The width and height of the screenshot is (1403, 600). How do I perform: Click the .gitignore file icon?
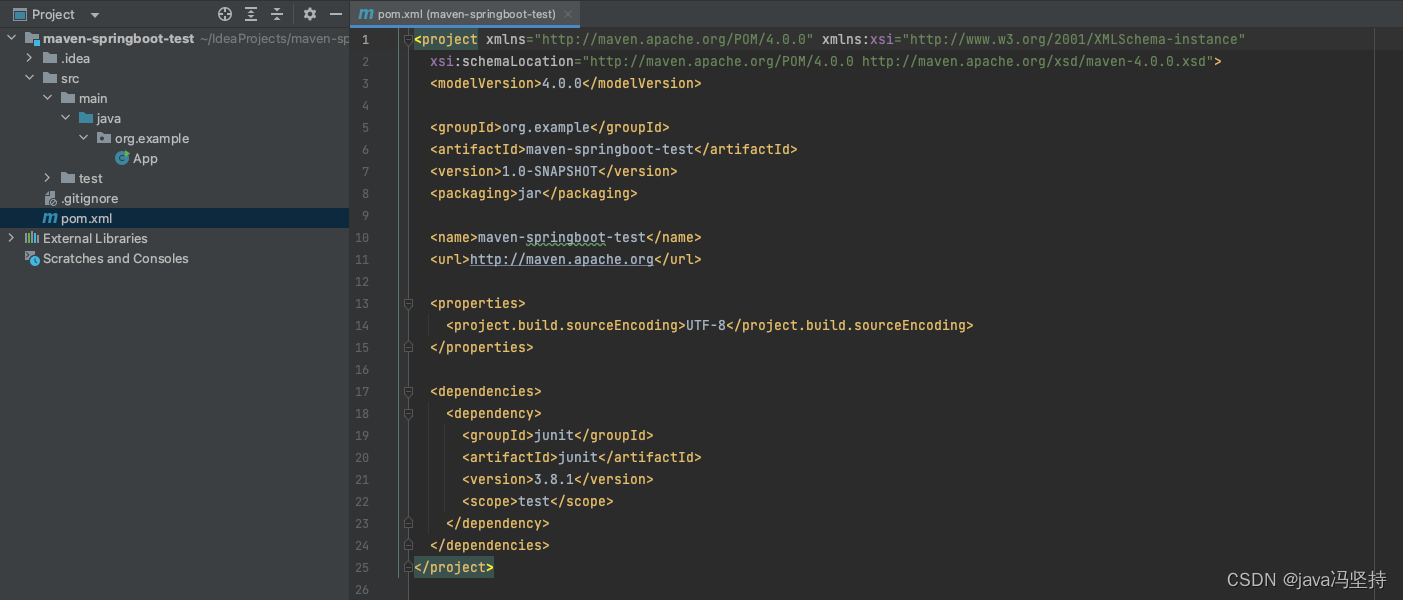pos(50,198)
